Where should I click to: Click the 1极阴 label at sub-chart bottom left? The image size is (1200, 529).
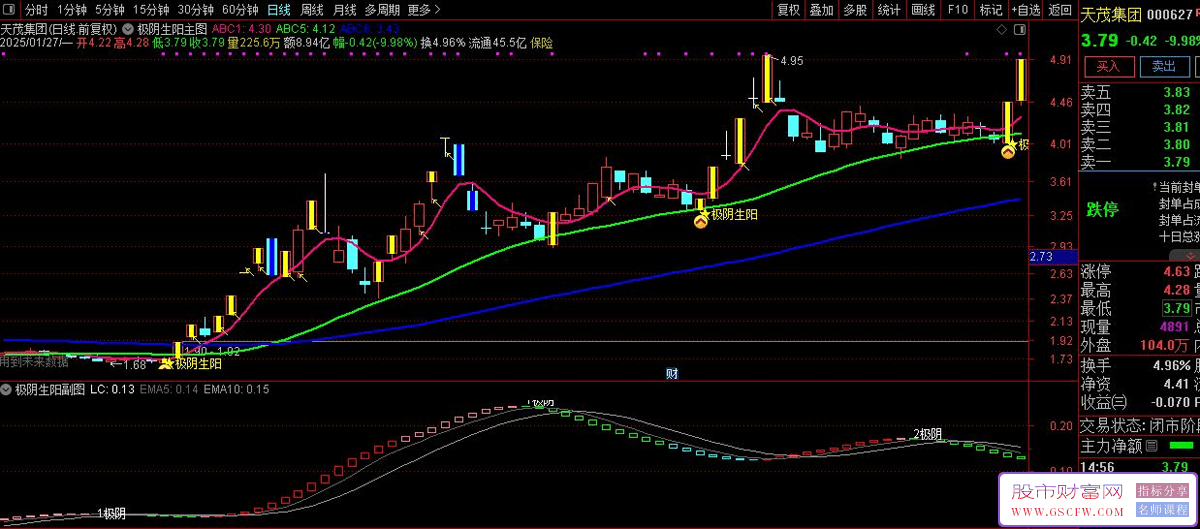click(112, 513)
